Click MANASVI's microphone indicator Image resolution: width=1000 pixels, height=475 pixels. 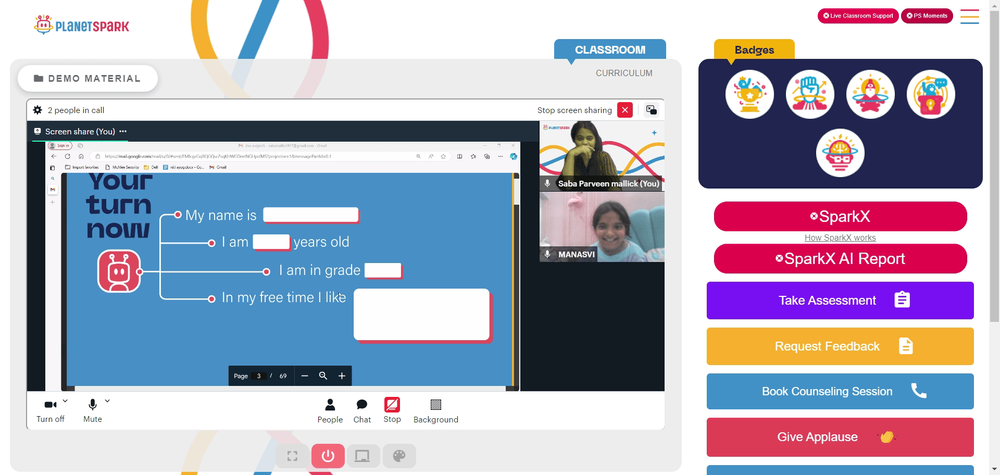(x=547, y=254)
